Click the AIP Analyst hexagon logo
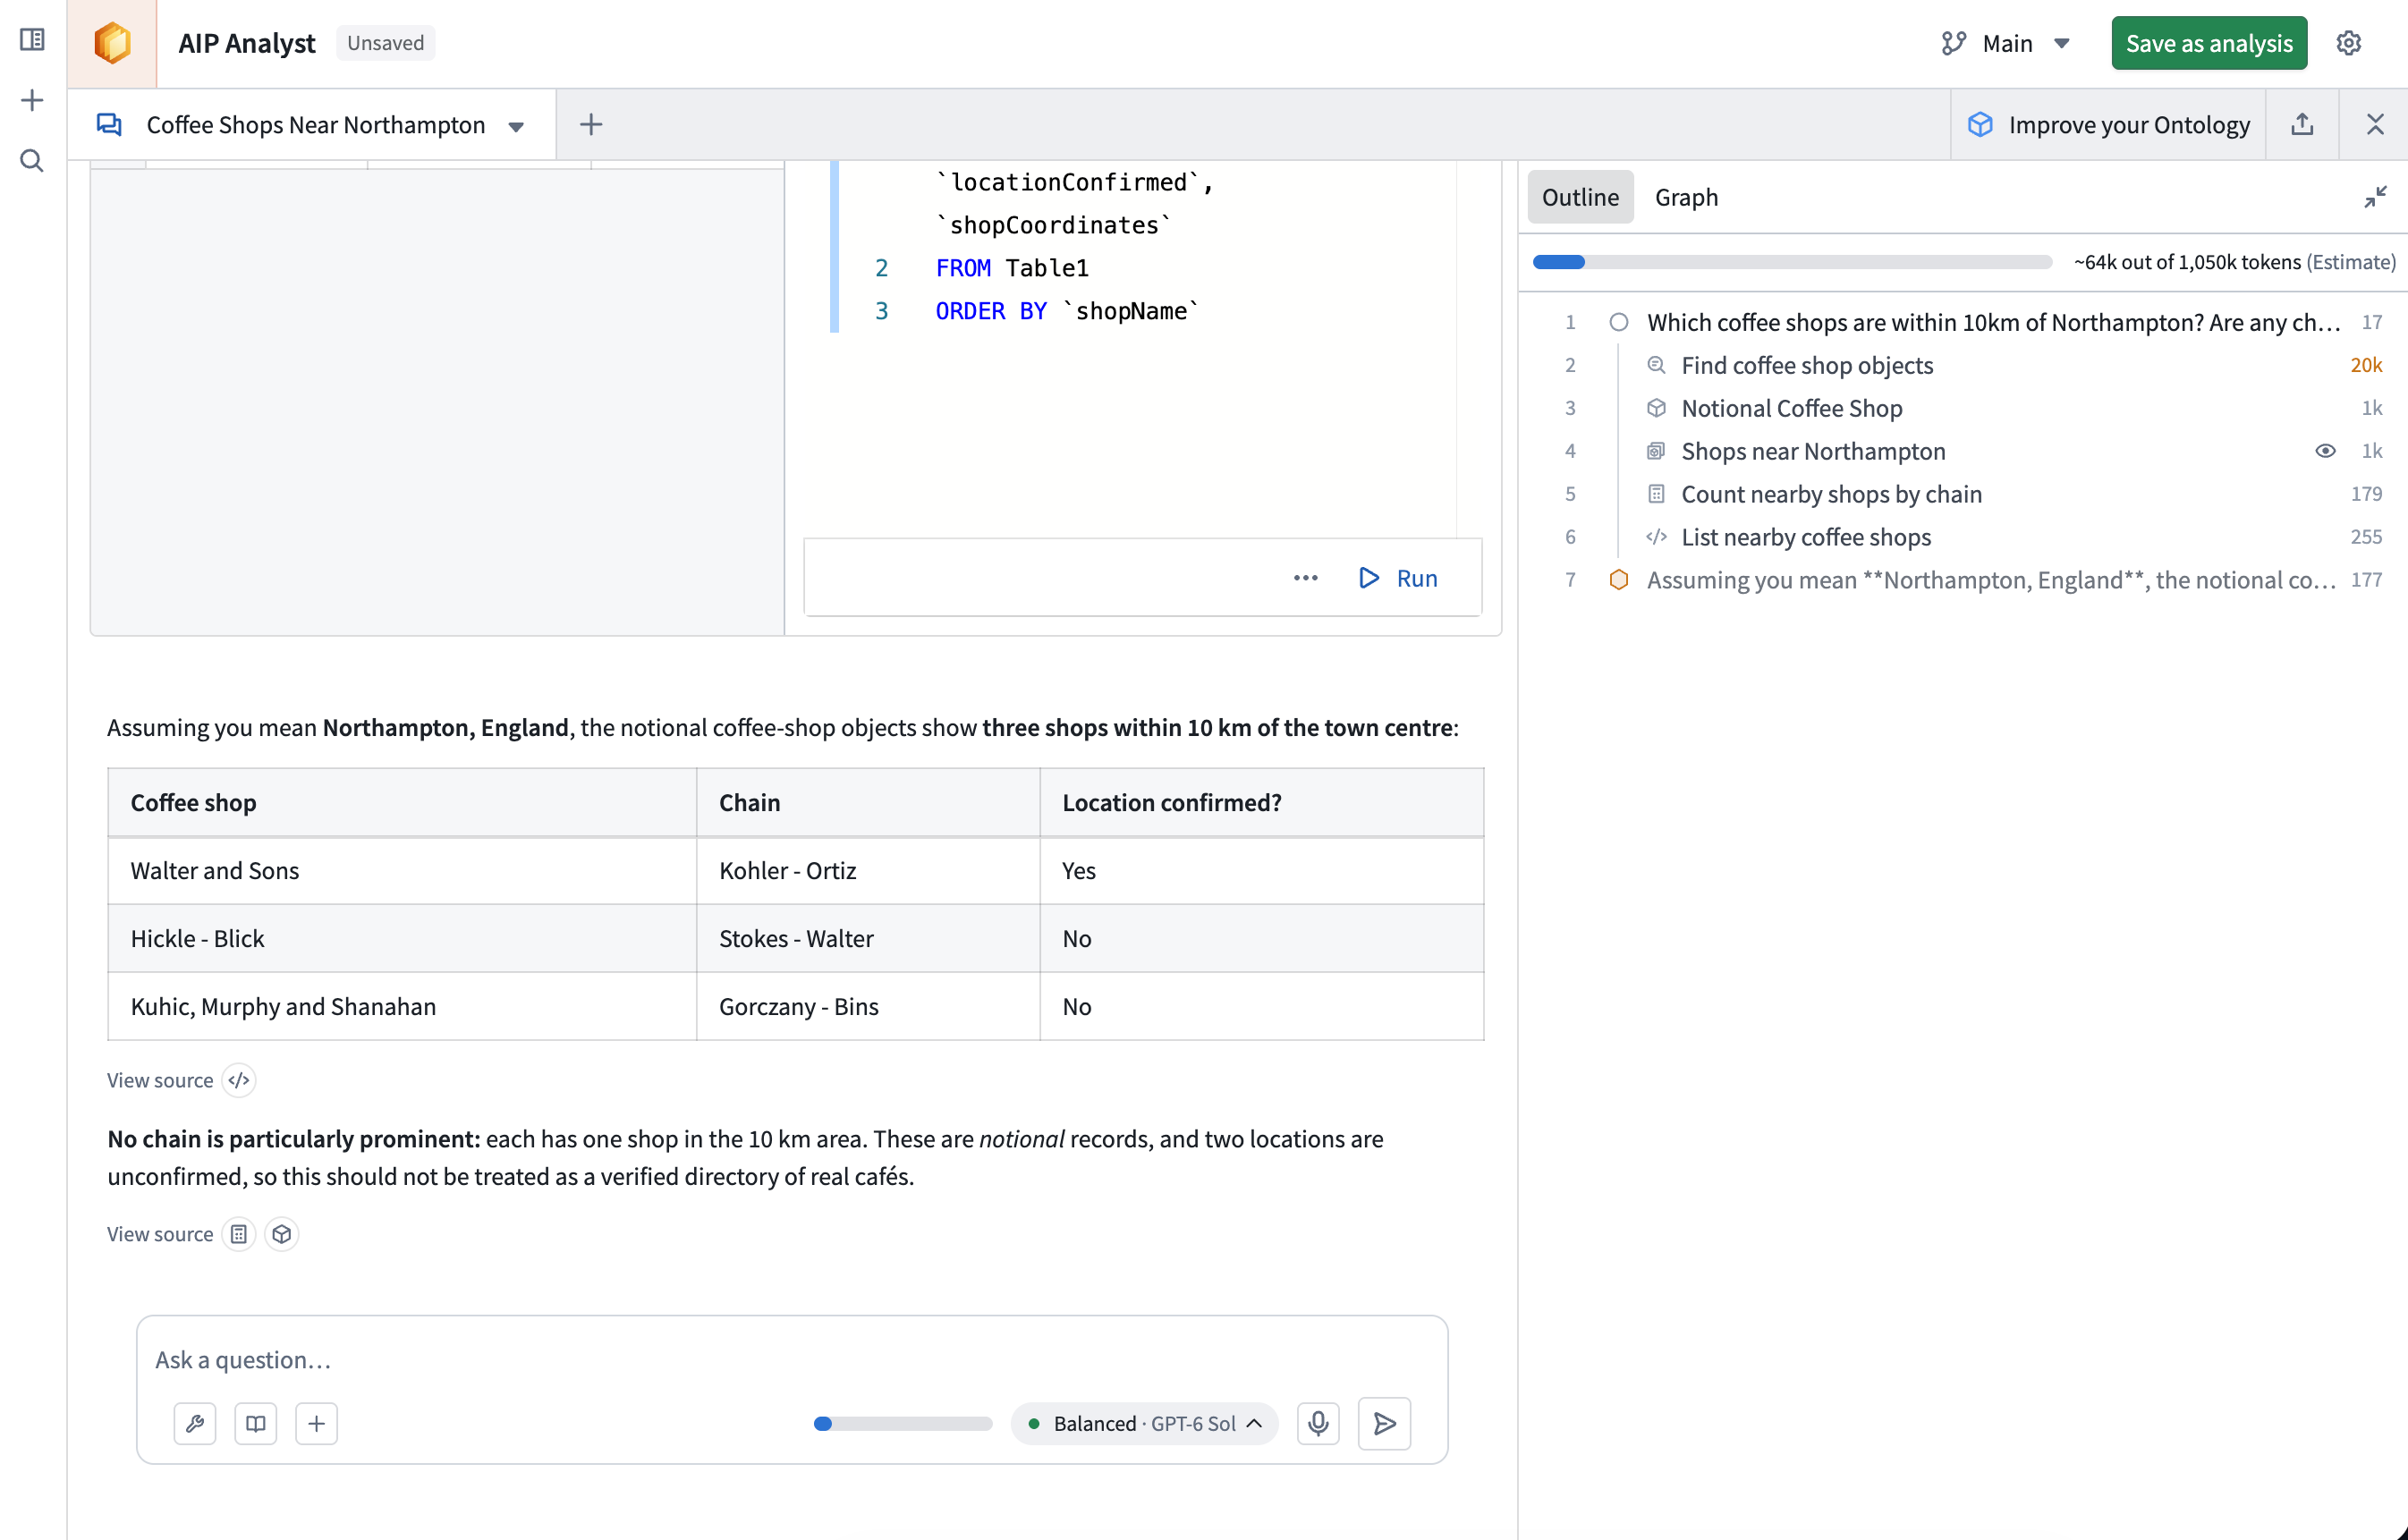Viewport: 2408px width, 1540px height. 112,43
